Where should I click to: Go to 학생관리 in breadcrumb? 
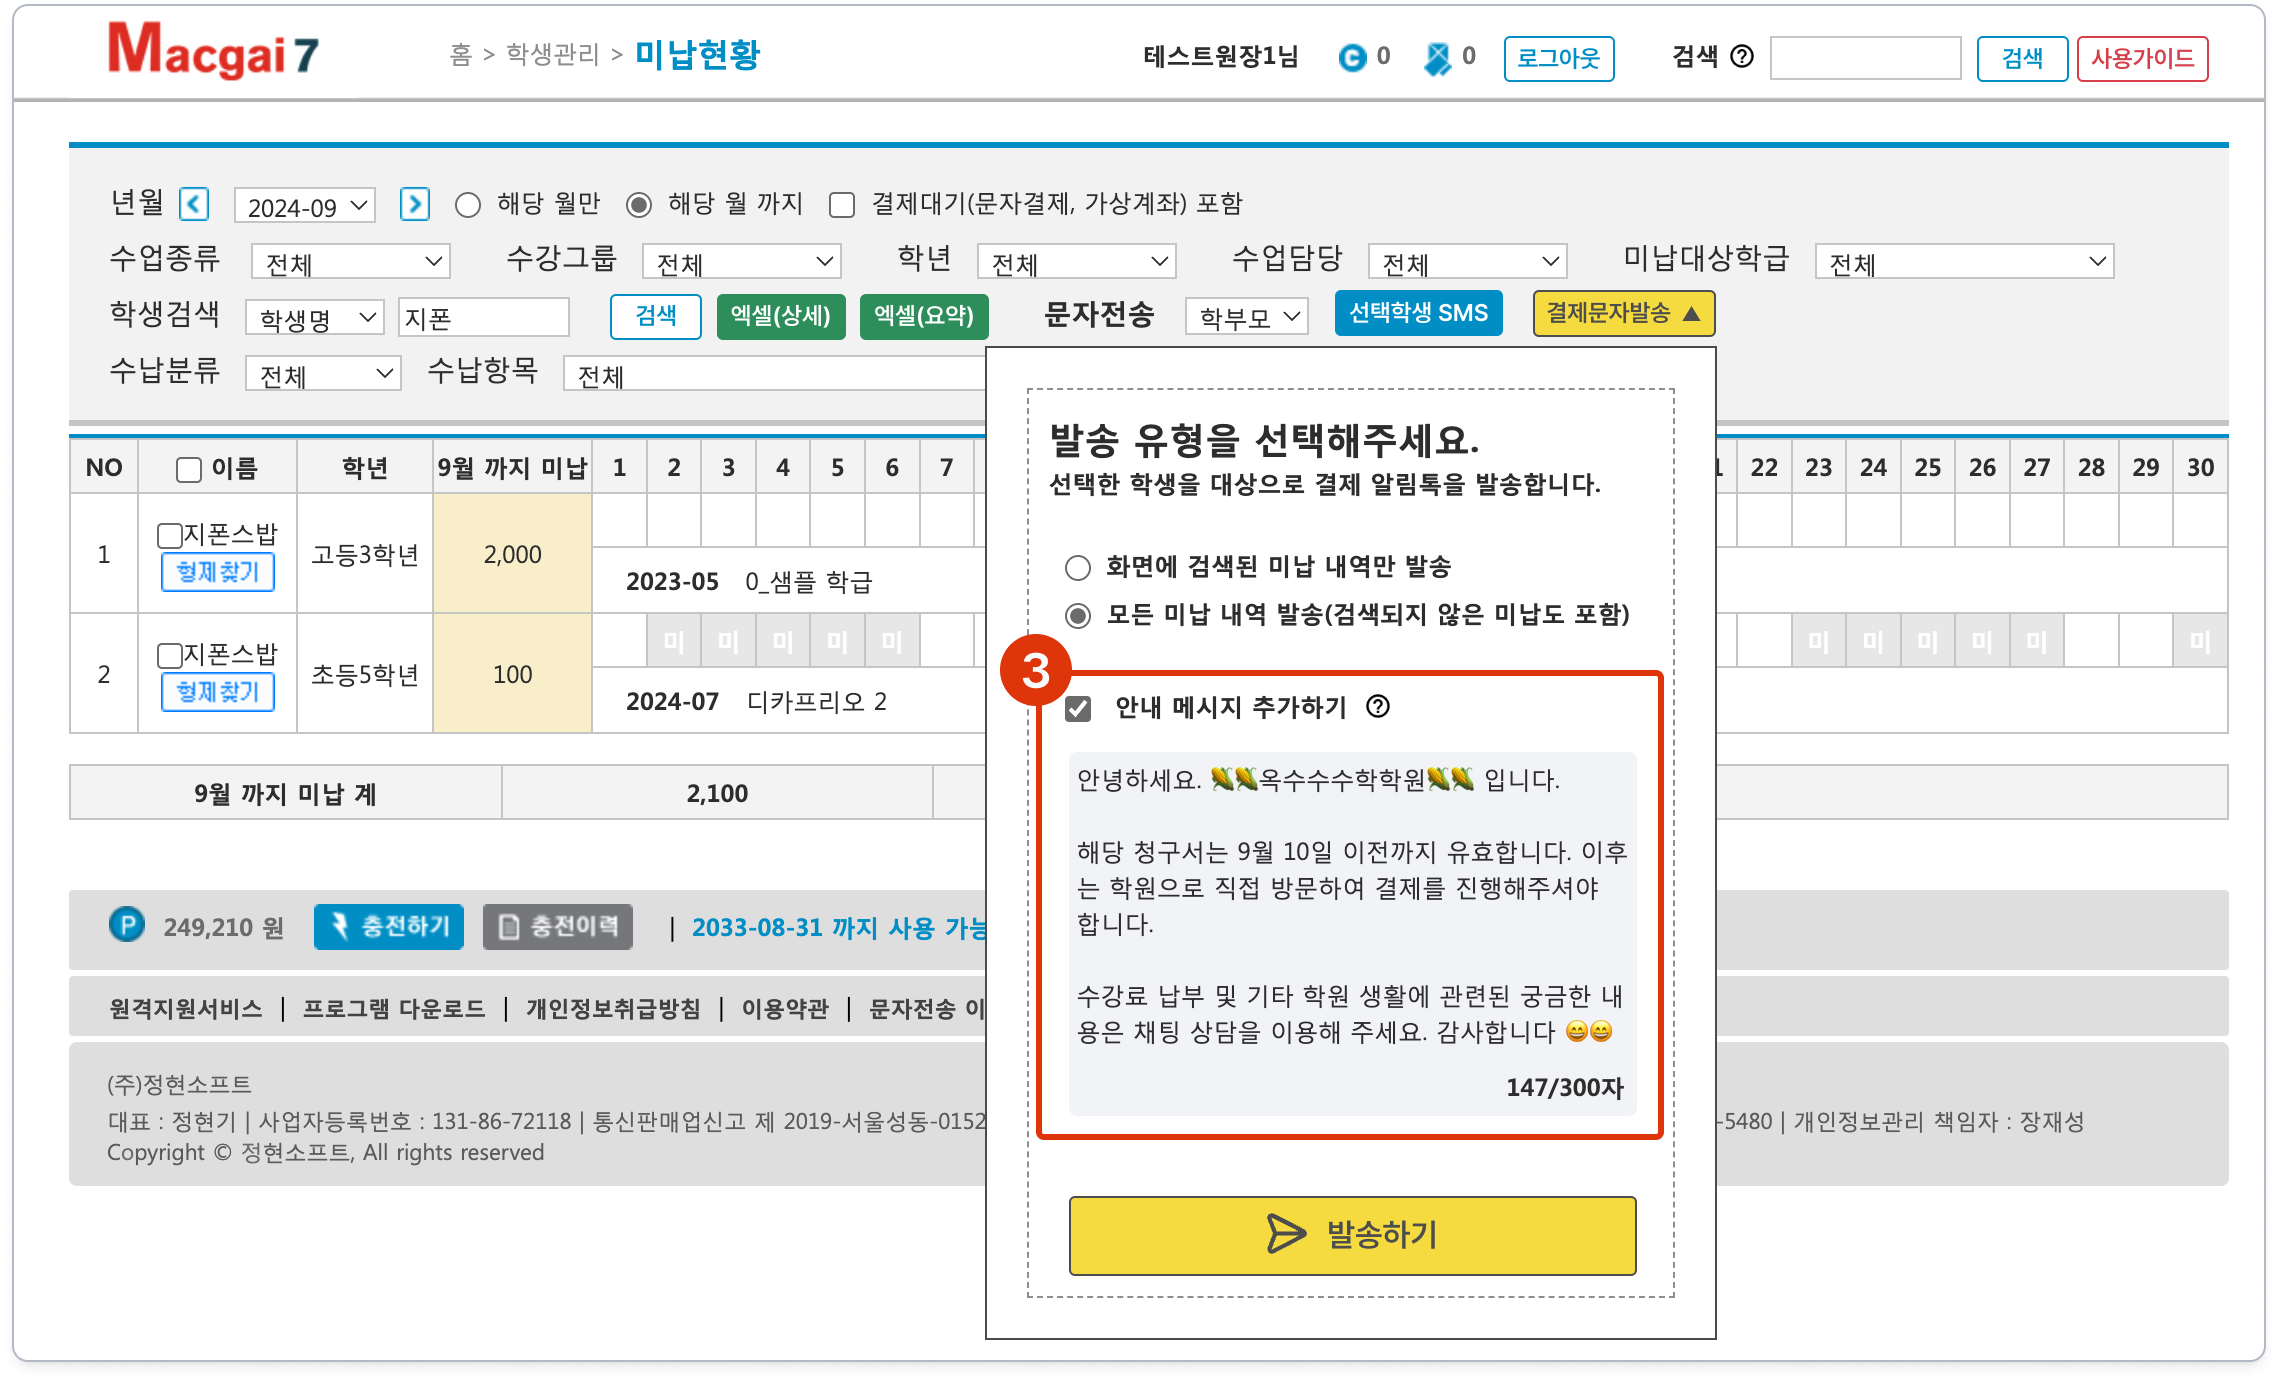click(552, 55)
